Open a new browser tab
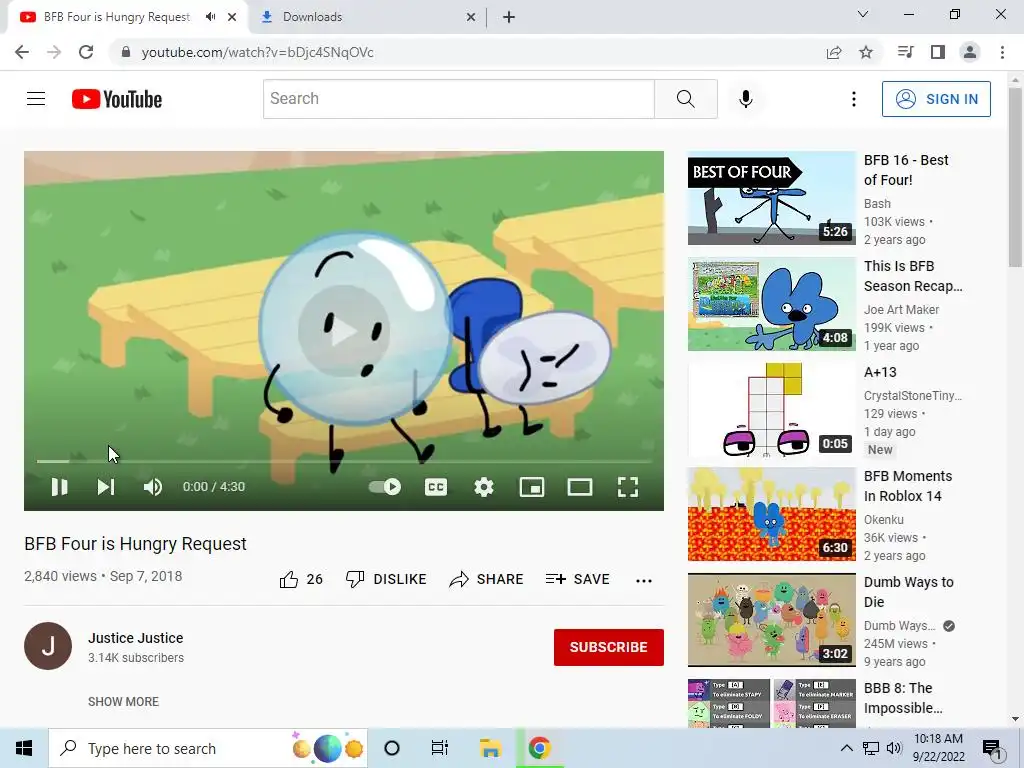 [509, 17]
